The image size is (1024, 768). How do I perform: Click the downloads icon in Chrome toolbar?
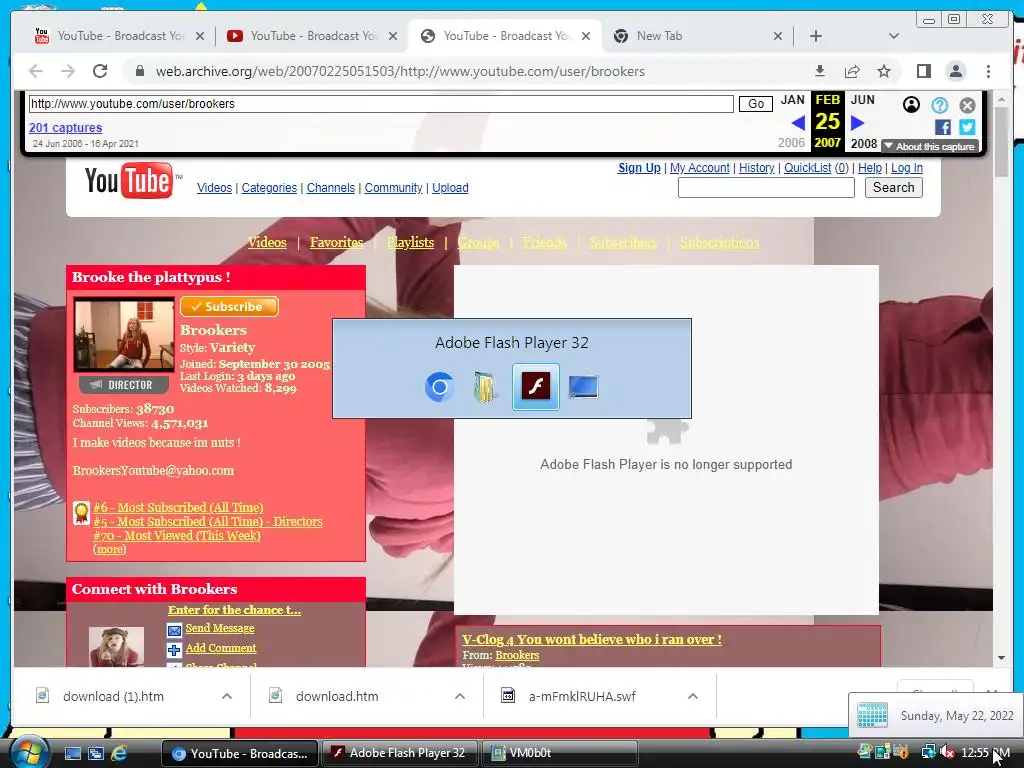click(x=820, y=71)
